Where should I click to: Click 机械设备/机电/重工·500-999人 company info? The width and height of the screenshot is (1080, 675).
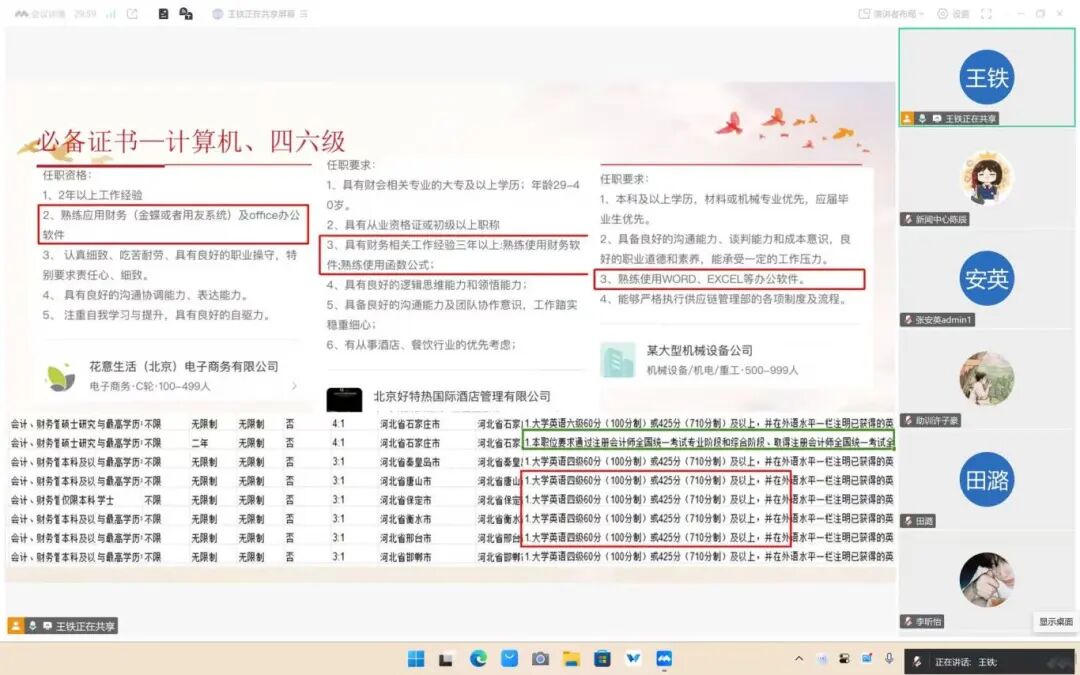pyautogui.click(x=723, y=370)
